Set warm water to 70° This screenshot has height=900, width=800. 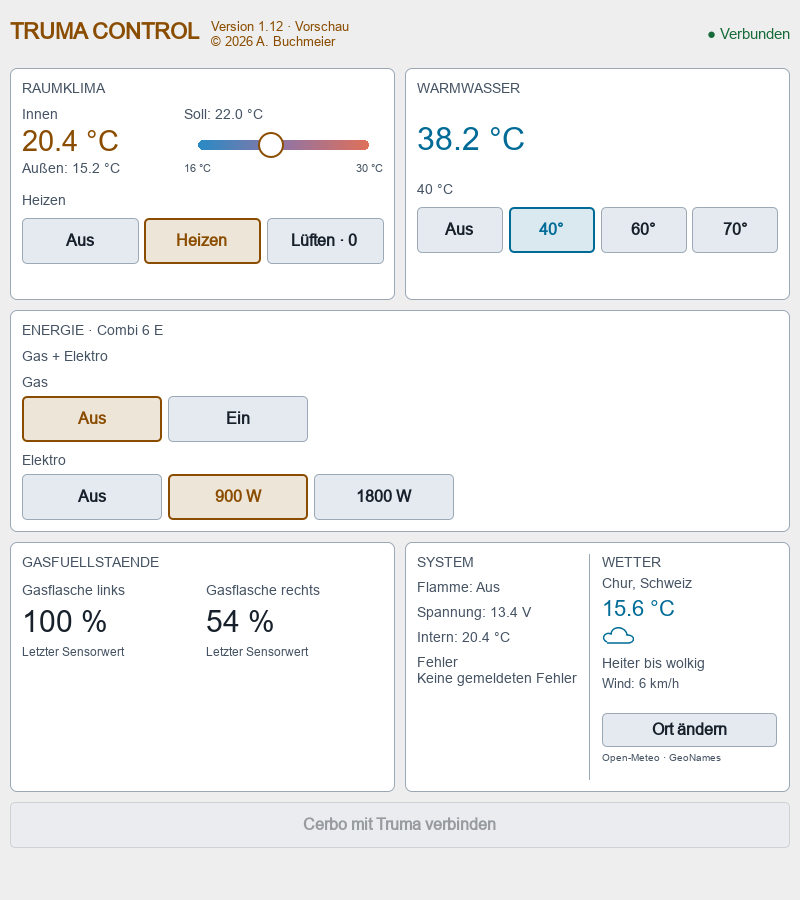tap(735, 230)
